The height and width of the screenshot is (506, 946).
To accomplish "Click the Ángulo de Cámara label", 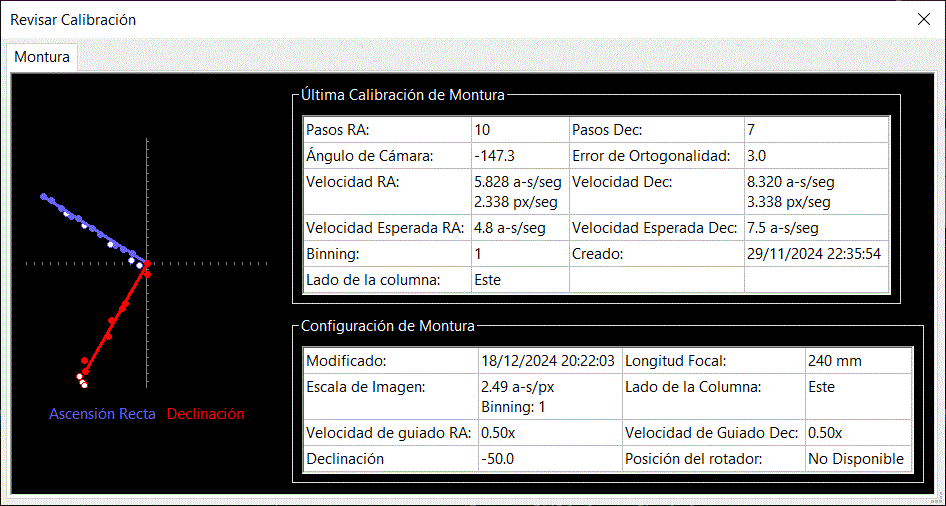I will (370, 156).
